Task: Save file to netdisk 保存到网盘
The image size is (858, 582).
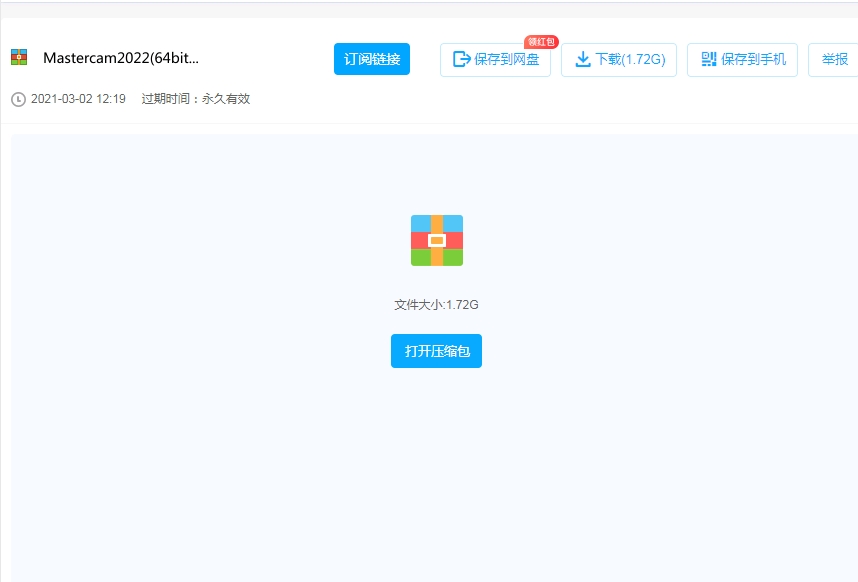Action: (495, 60)
